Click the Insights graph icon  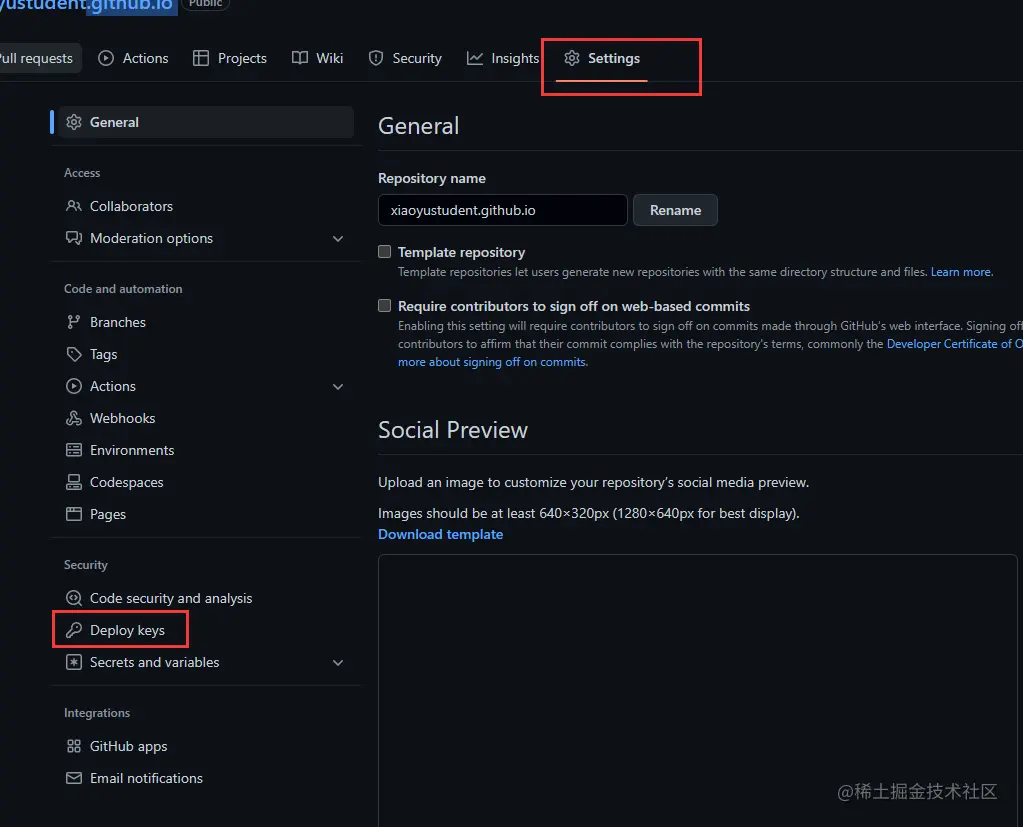point(474,58)
